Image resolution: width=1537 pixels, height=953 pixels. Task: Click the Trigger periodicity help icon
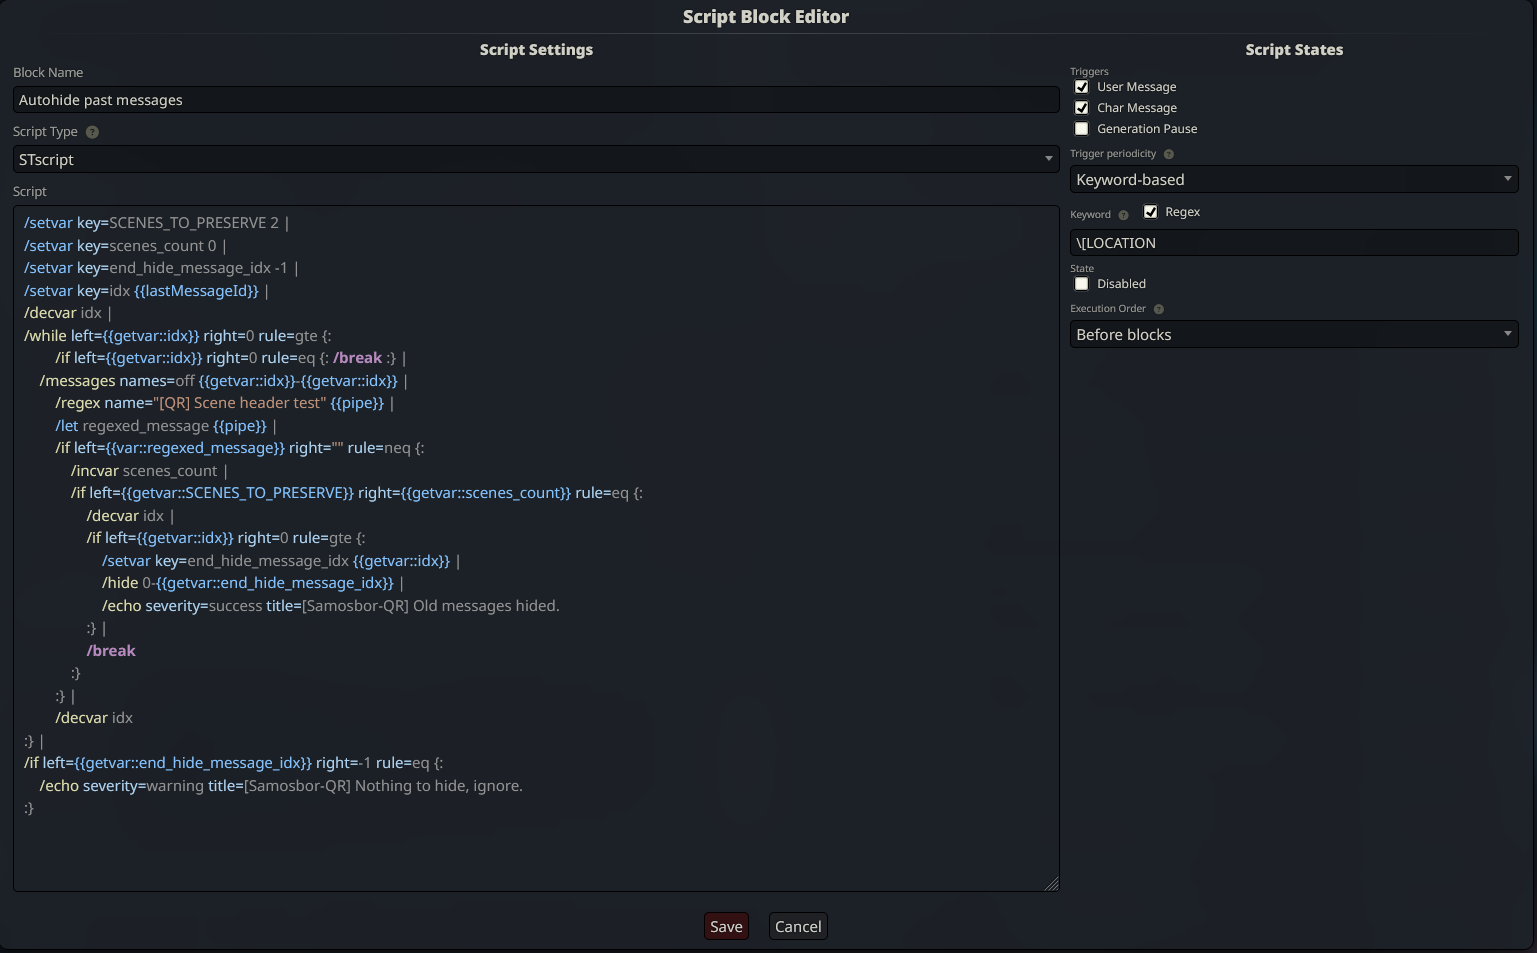point(1169,154)
